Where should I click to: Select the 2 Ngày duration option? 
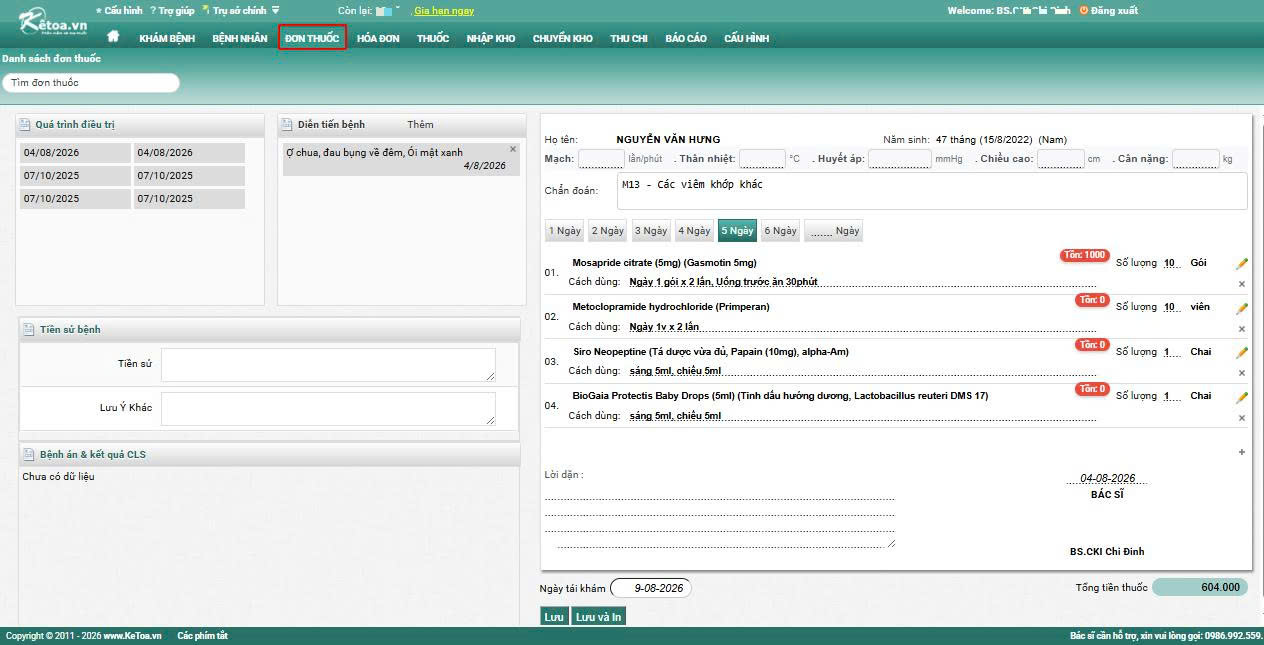[608, 231]
